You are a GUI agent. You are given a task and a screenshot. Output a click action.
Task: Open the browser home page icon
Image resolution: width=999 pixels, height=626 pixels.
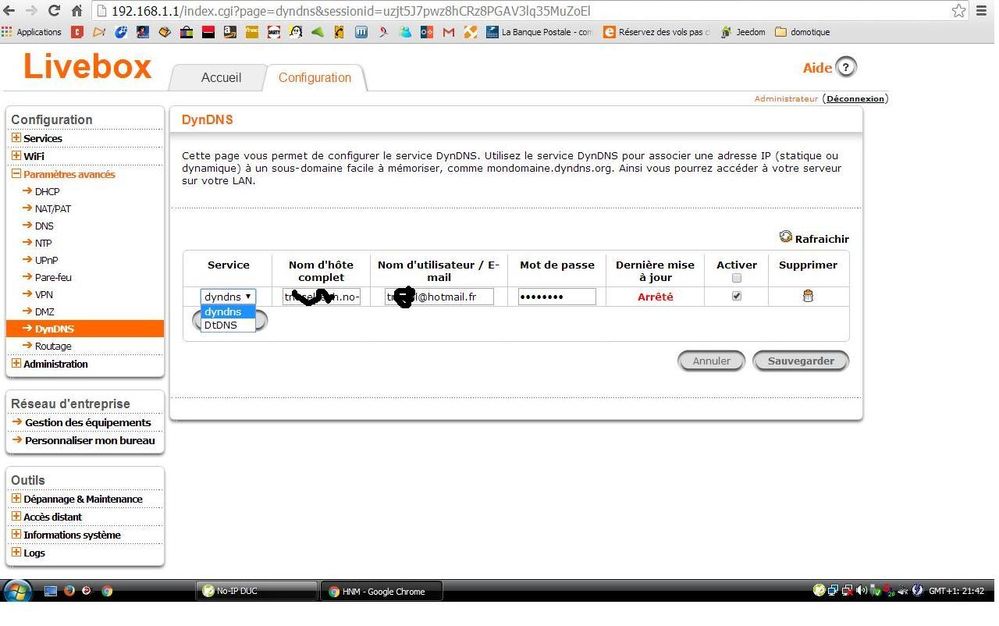click(76, 11)
